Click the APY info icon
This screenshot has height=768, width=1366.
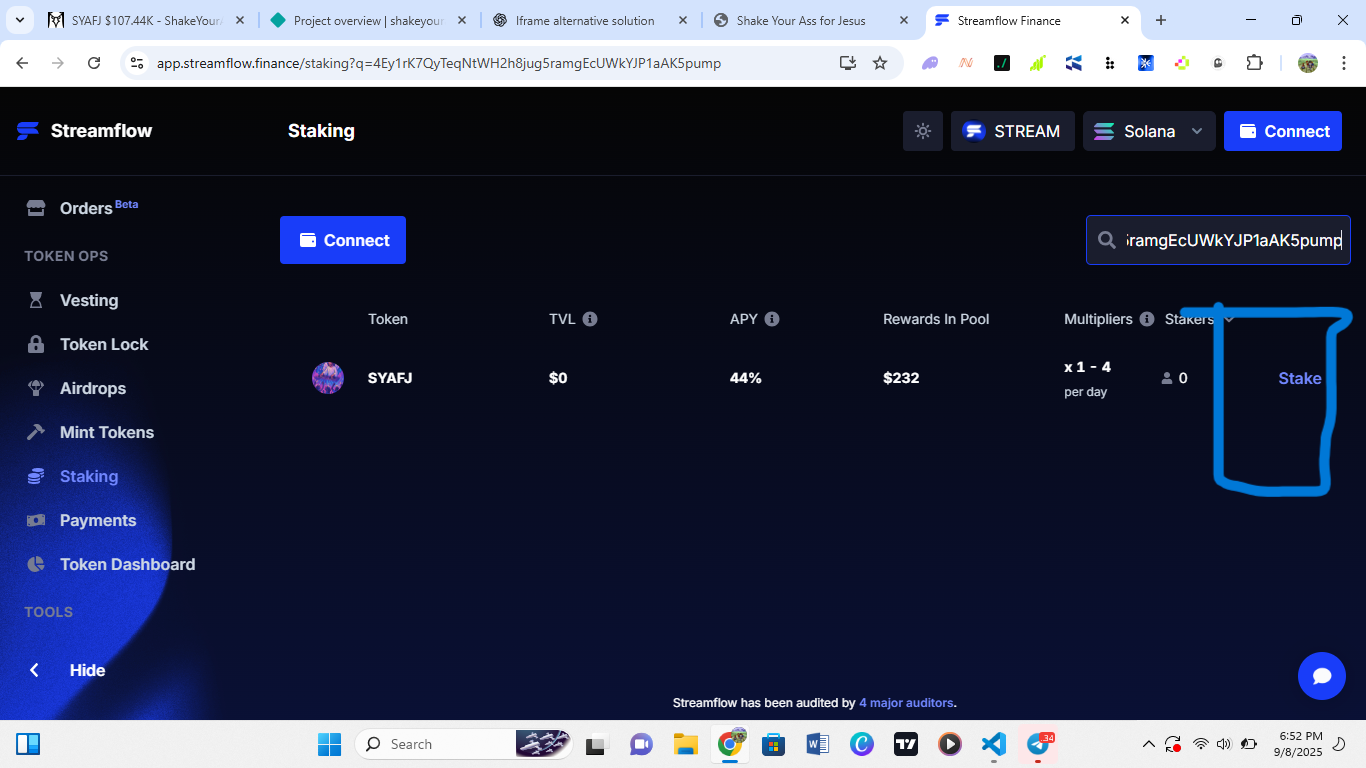[772, 319]
